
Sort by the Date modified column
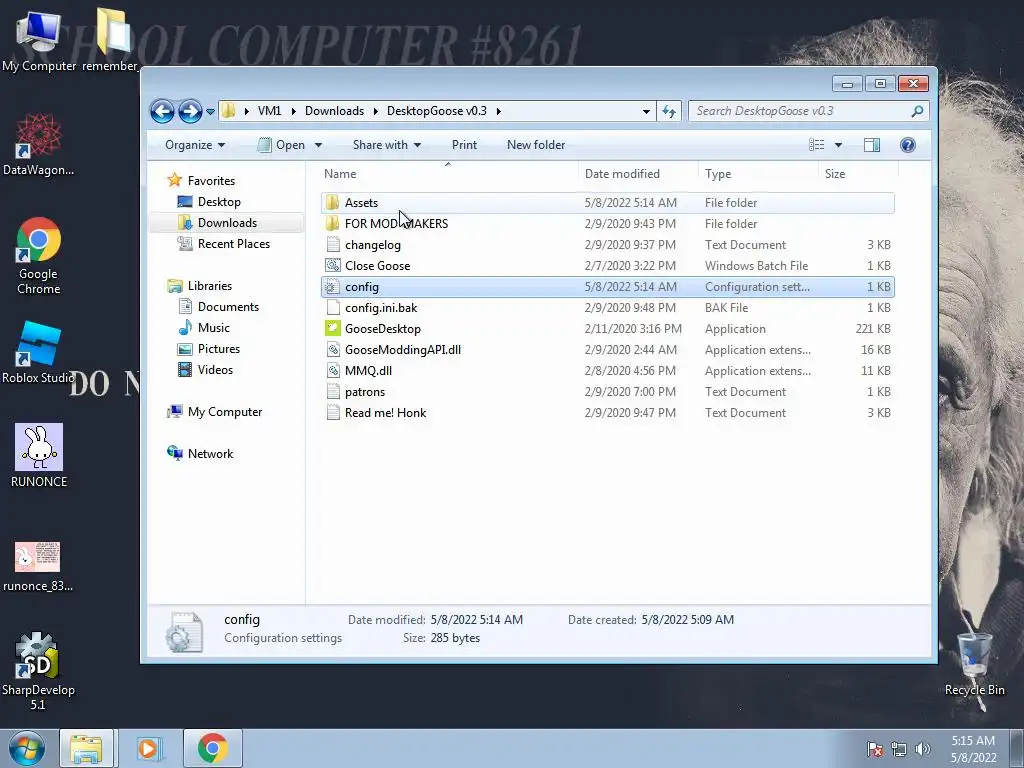(x=622, y=174)
